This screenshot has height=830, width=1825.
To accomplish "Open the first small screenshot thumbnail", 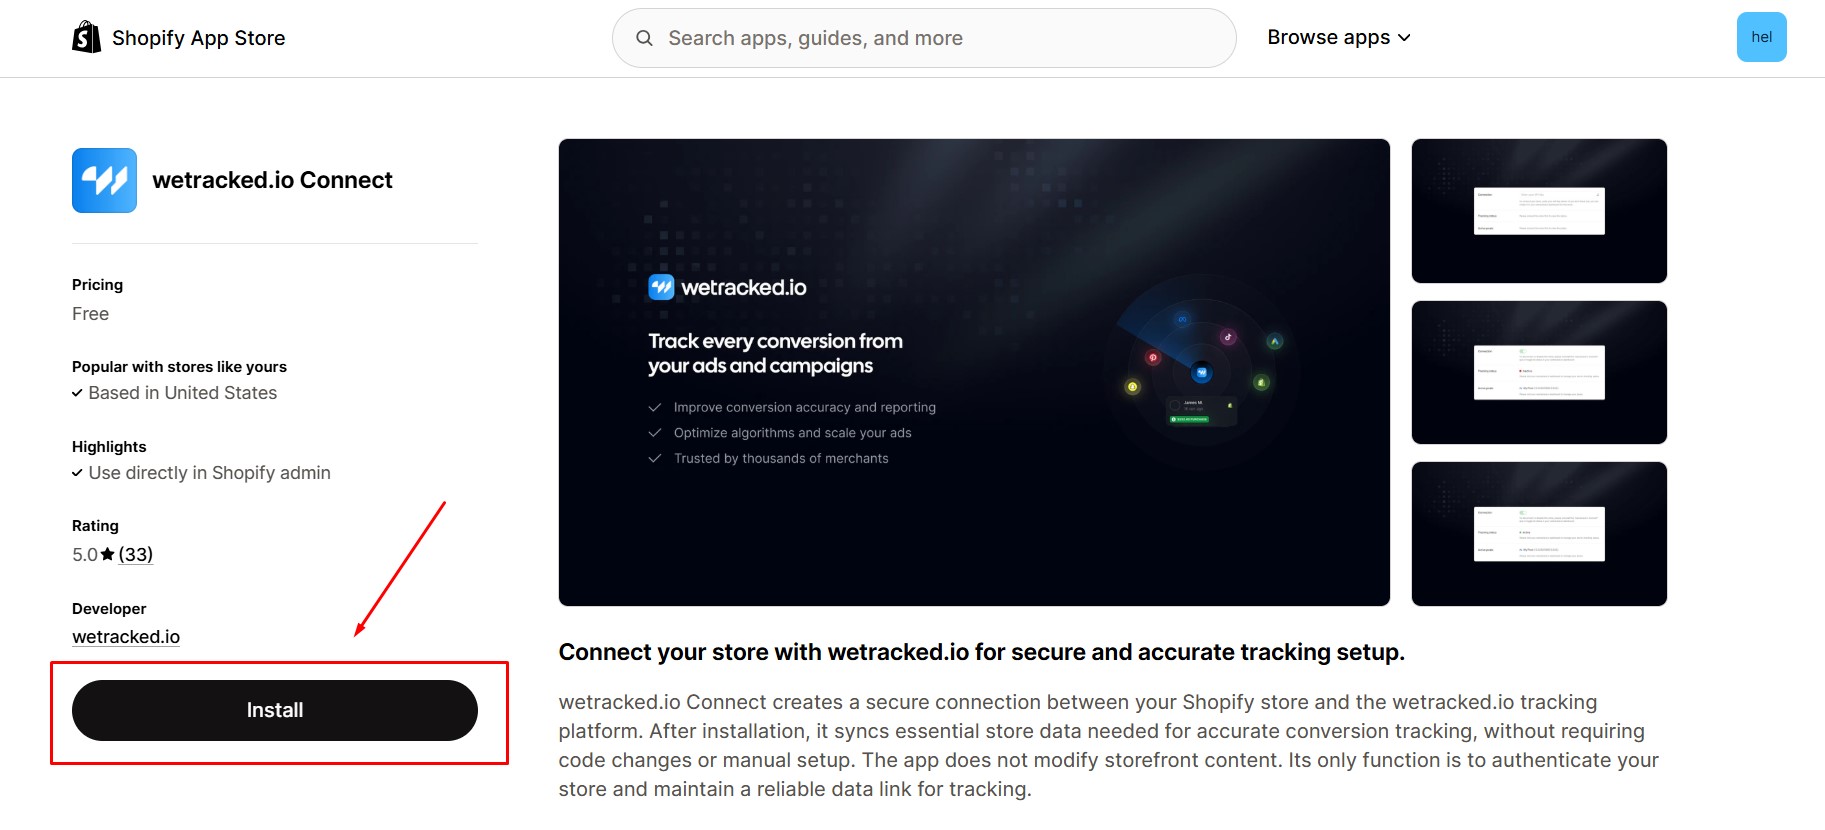I will click(x=1538, y=211).
